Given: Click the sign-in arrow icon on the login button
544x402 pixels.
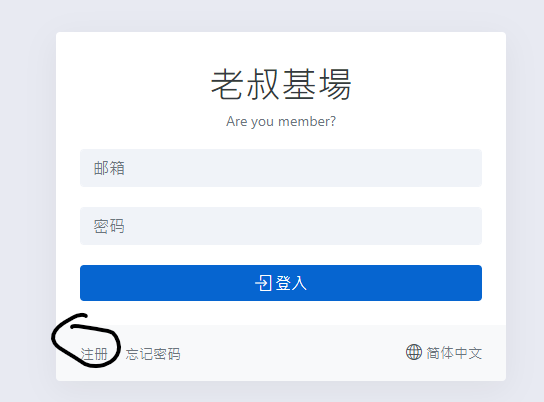Looking at the screenshot, I should (x=263, y=283).
